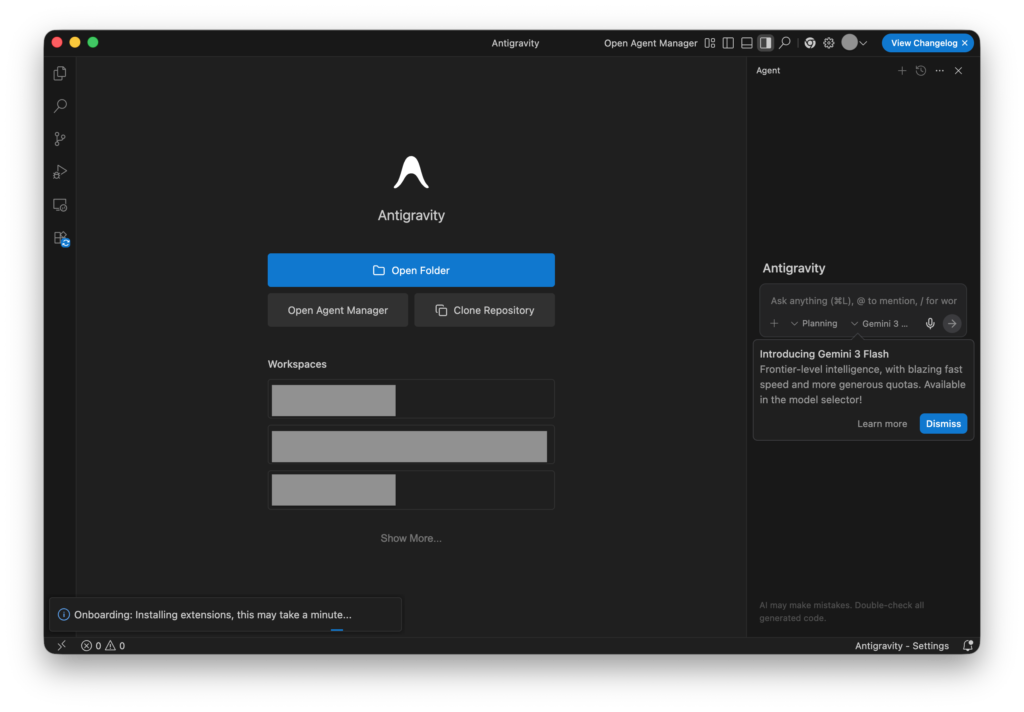Click Open Agent Manager in the title bar
The height and width of the screenshot is (712, 1024).
(x=650, y=43)
